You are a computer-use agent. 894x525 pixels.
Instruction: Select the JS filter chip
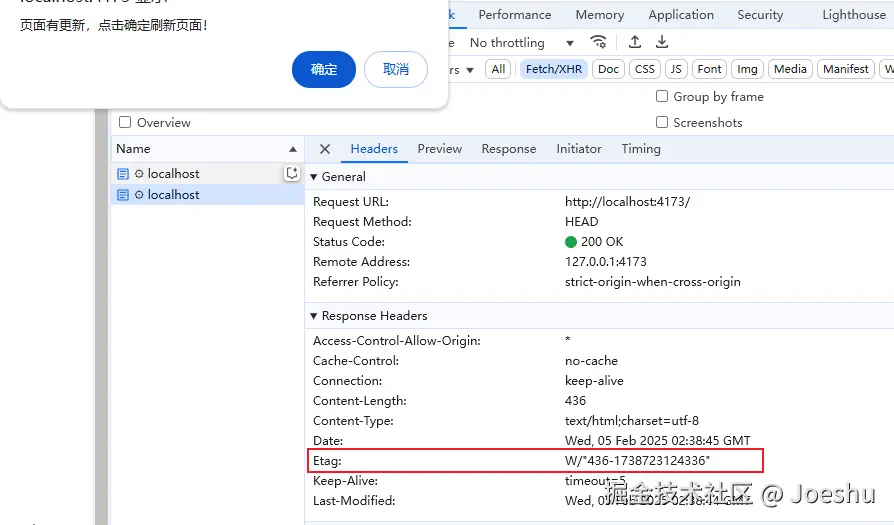(x=676, y=69)
